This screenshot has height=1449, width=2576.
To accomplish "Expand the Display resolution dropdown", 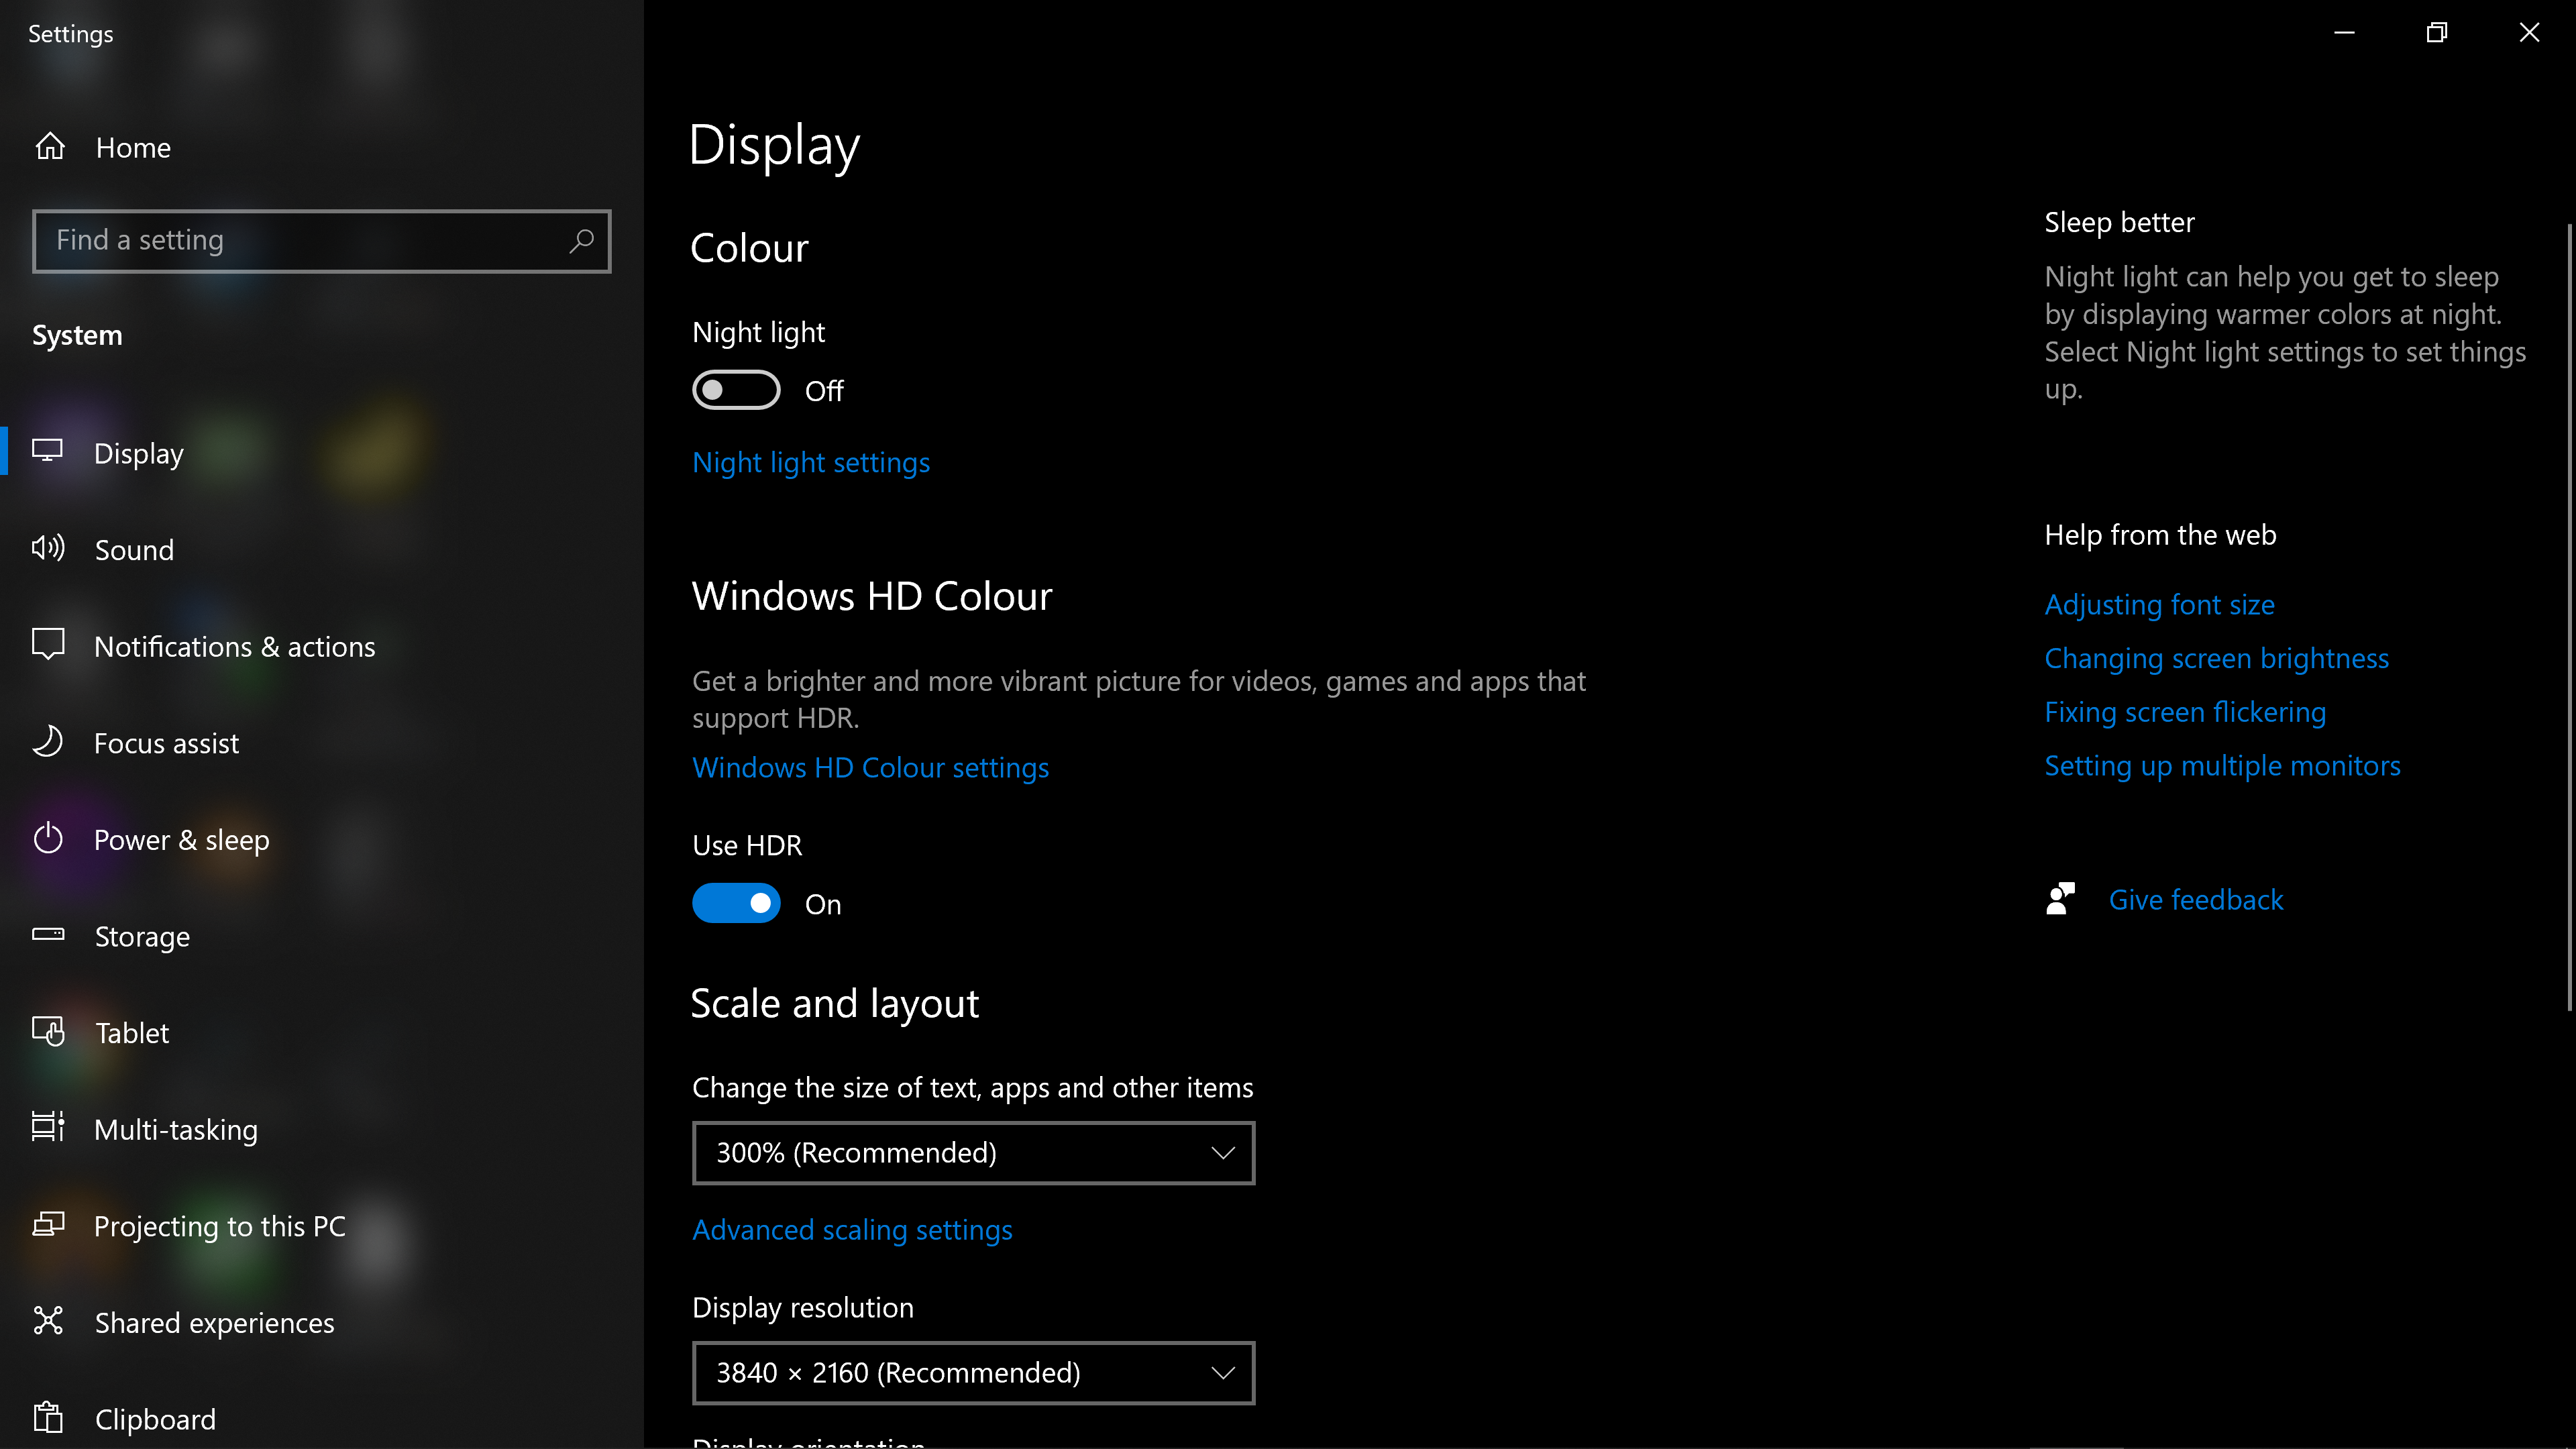I will (973, 1373).
